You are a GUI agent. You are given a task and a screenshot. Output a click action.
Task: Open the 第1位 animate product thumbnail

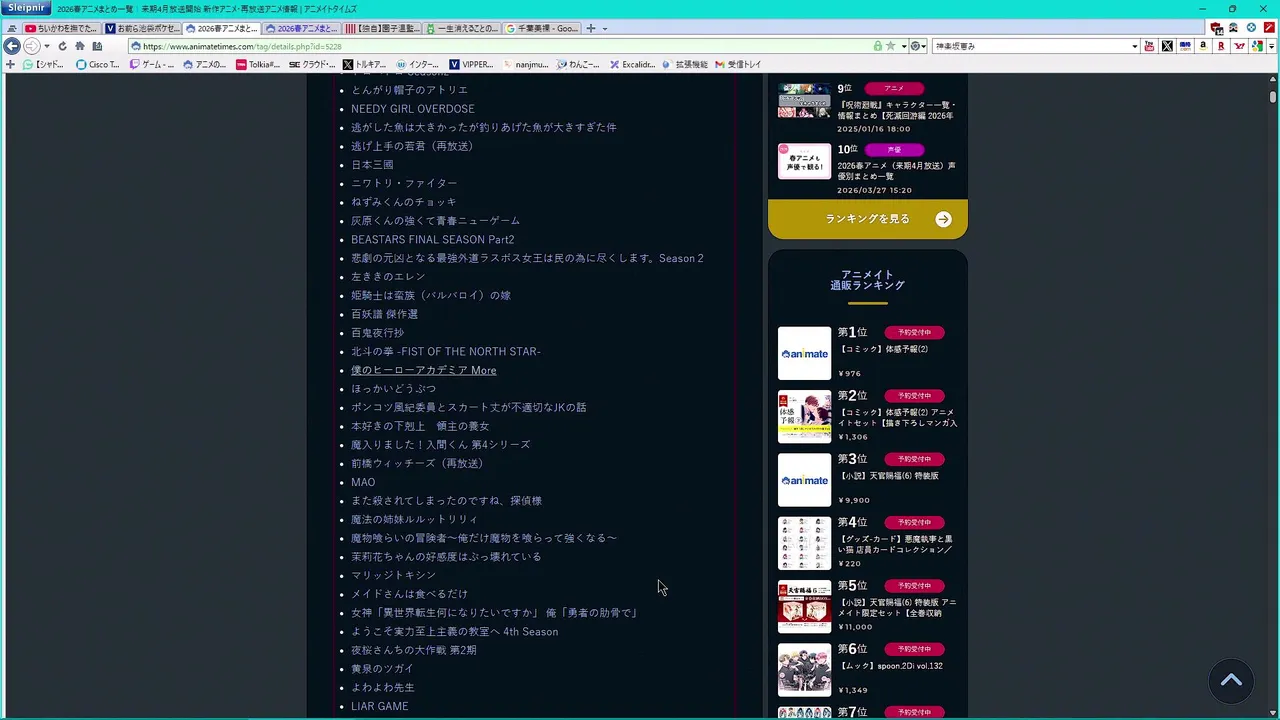pos(804,353)
